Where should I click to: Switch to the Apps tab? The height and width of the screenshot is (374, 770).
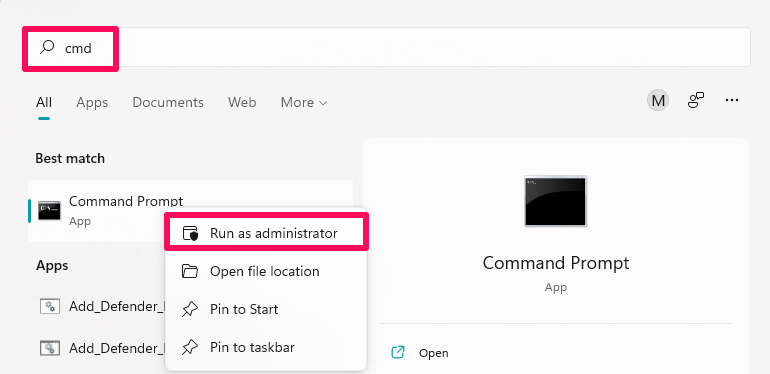point(92,103)
